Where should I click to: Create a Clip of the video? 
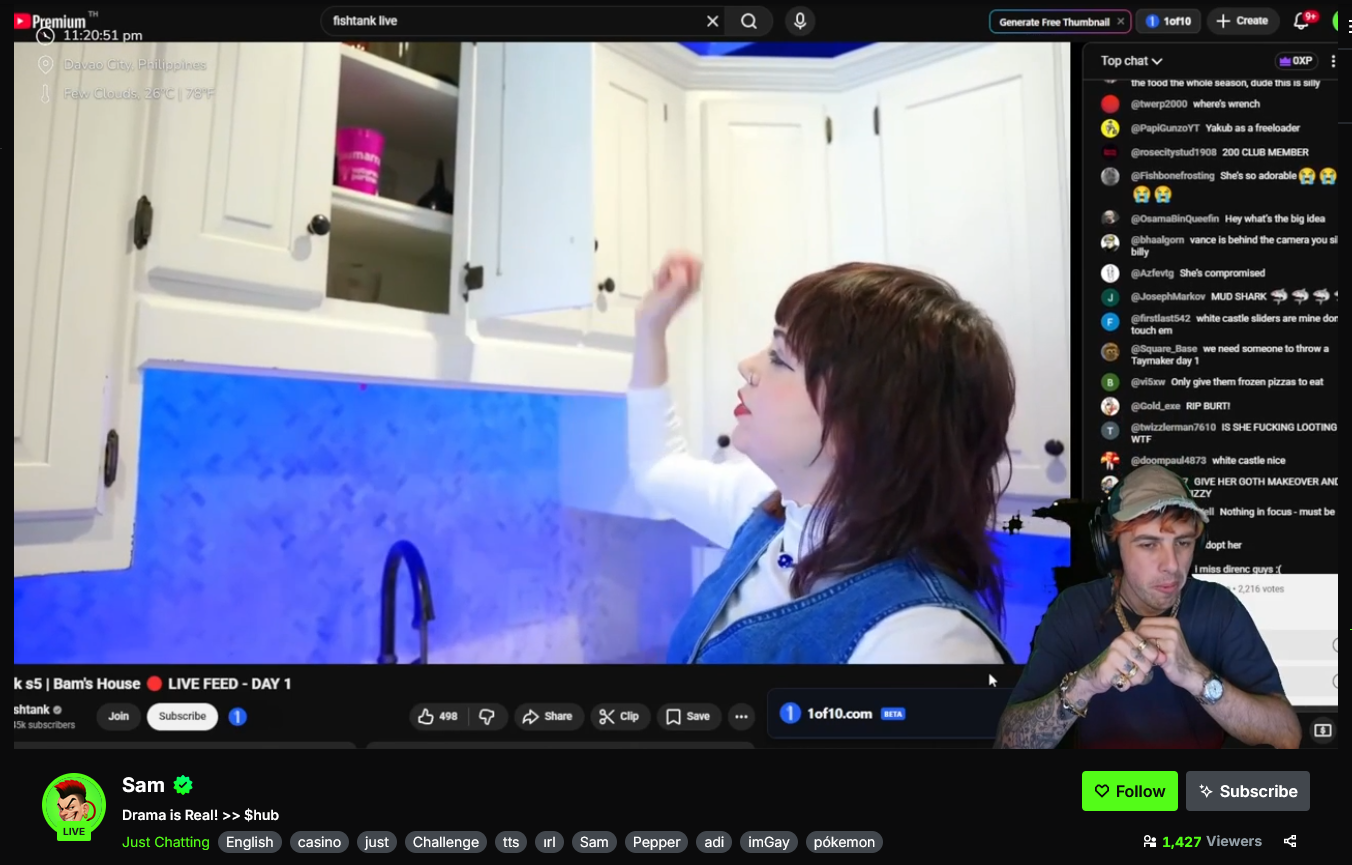[619, 716]
